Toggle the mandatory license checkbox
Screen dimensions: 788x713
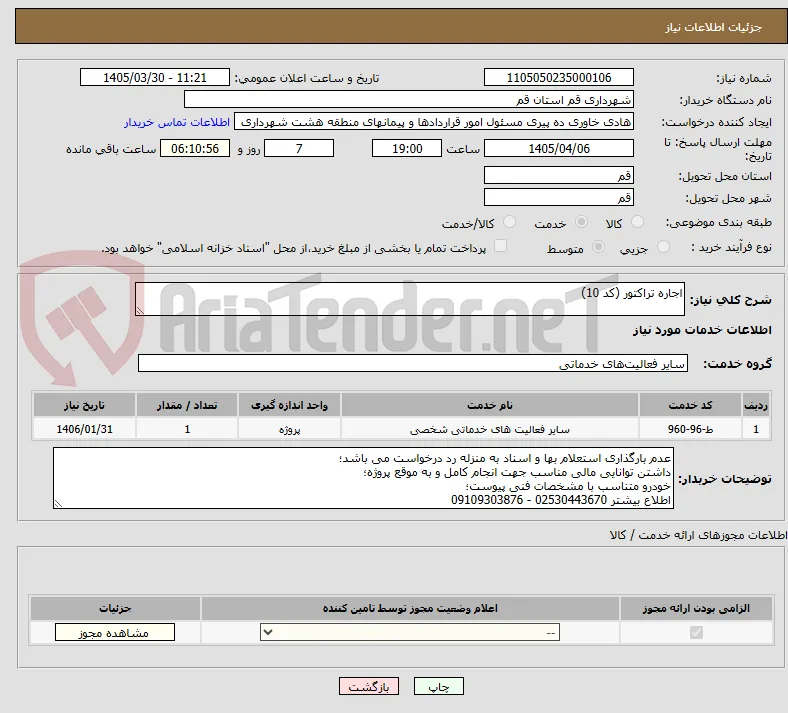coord(696,632)
